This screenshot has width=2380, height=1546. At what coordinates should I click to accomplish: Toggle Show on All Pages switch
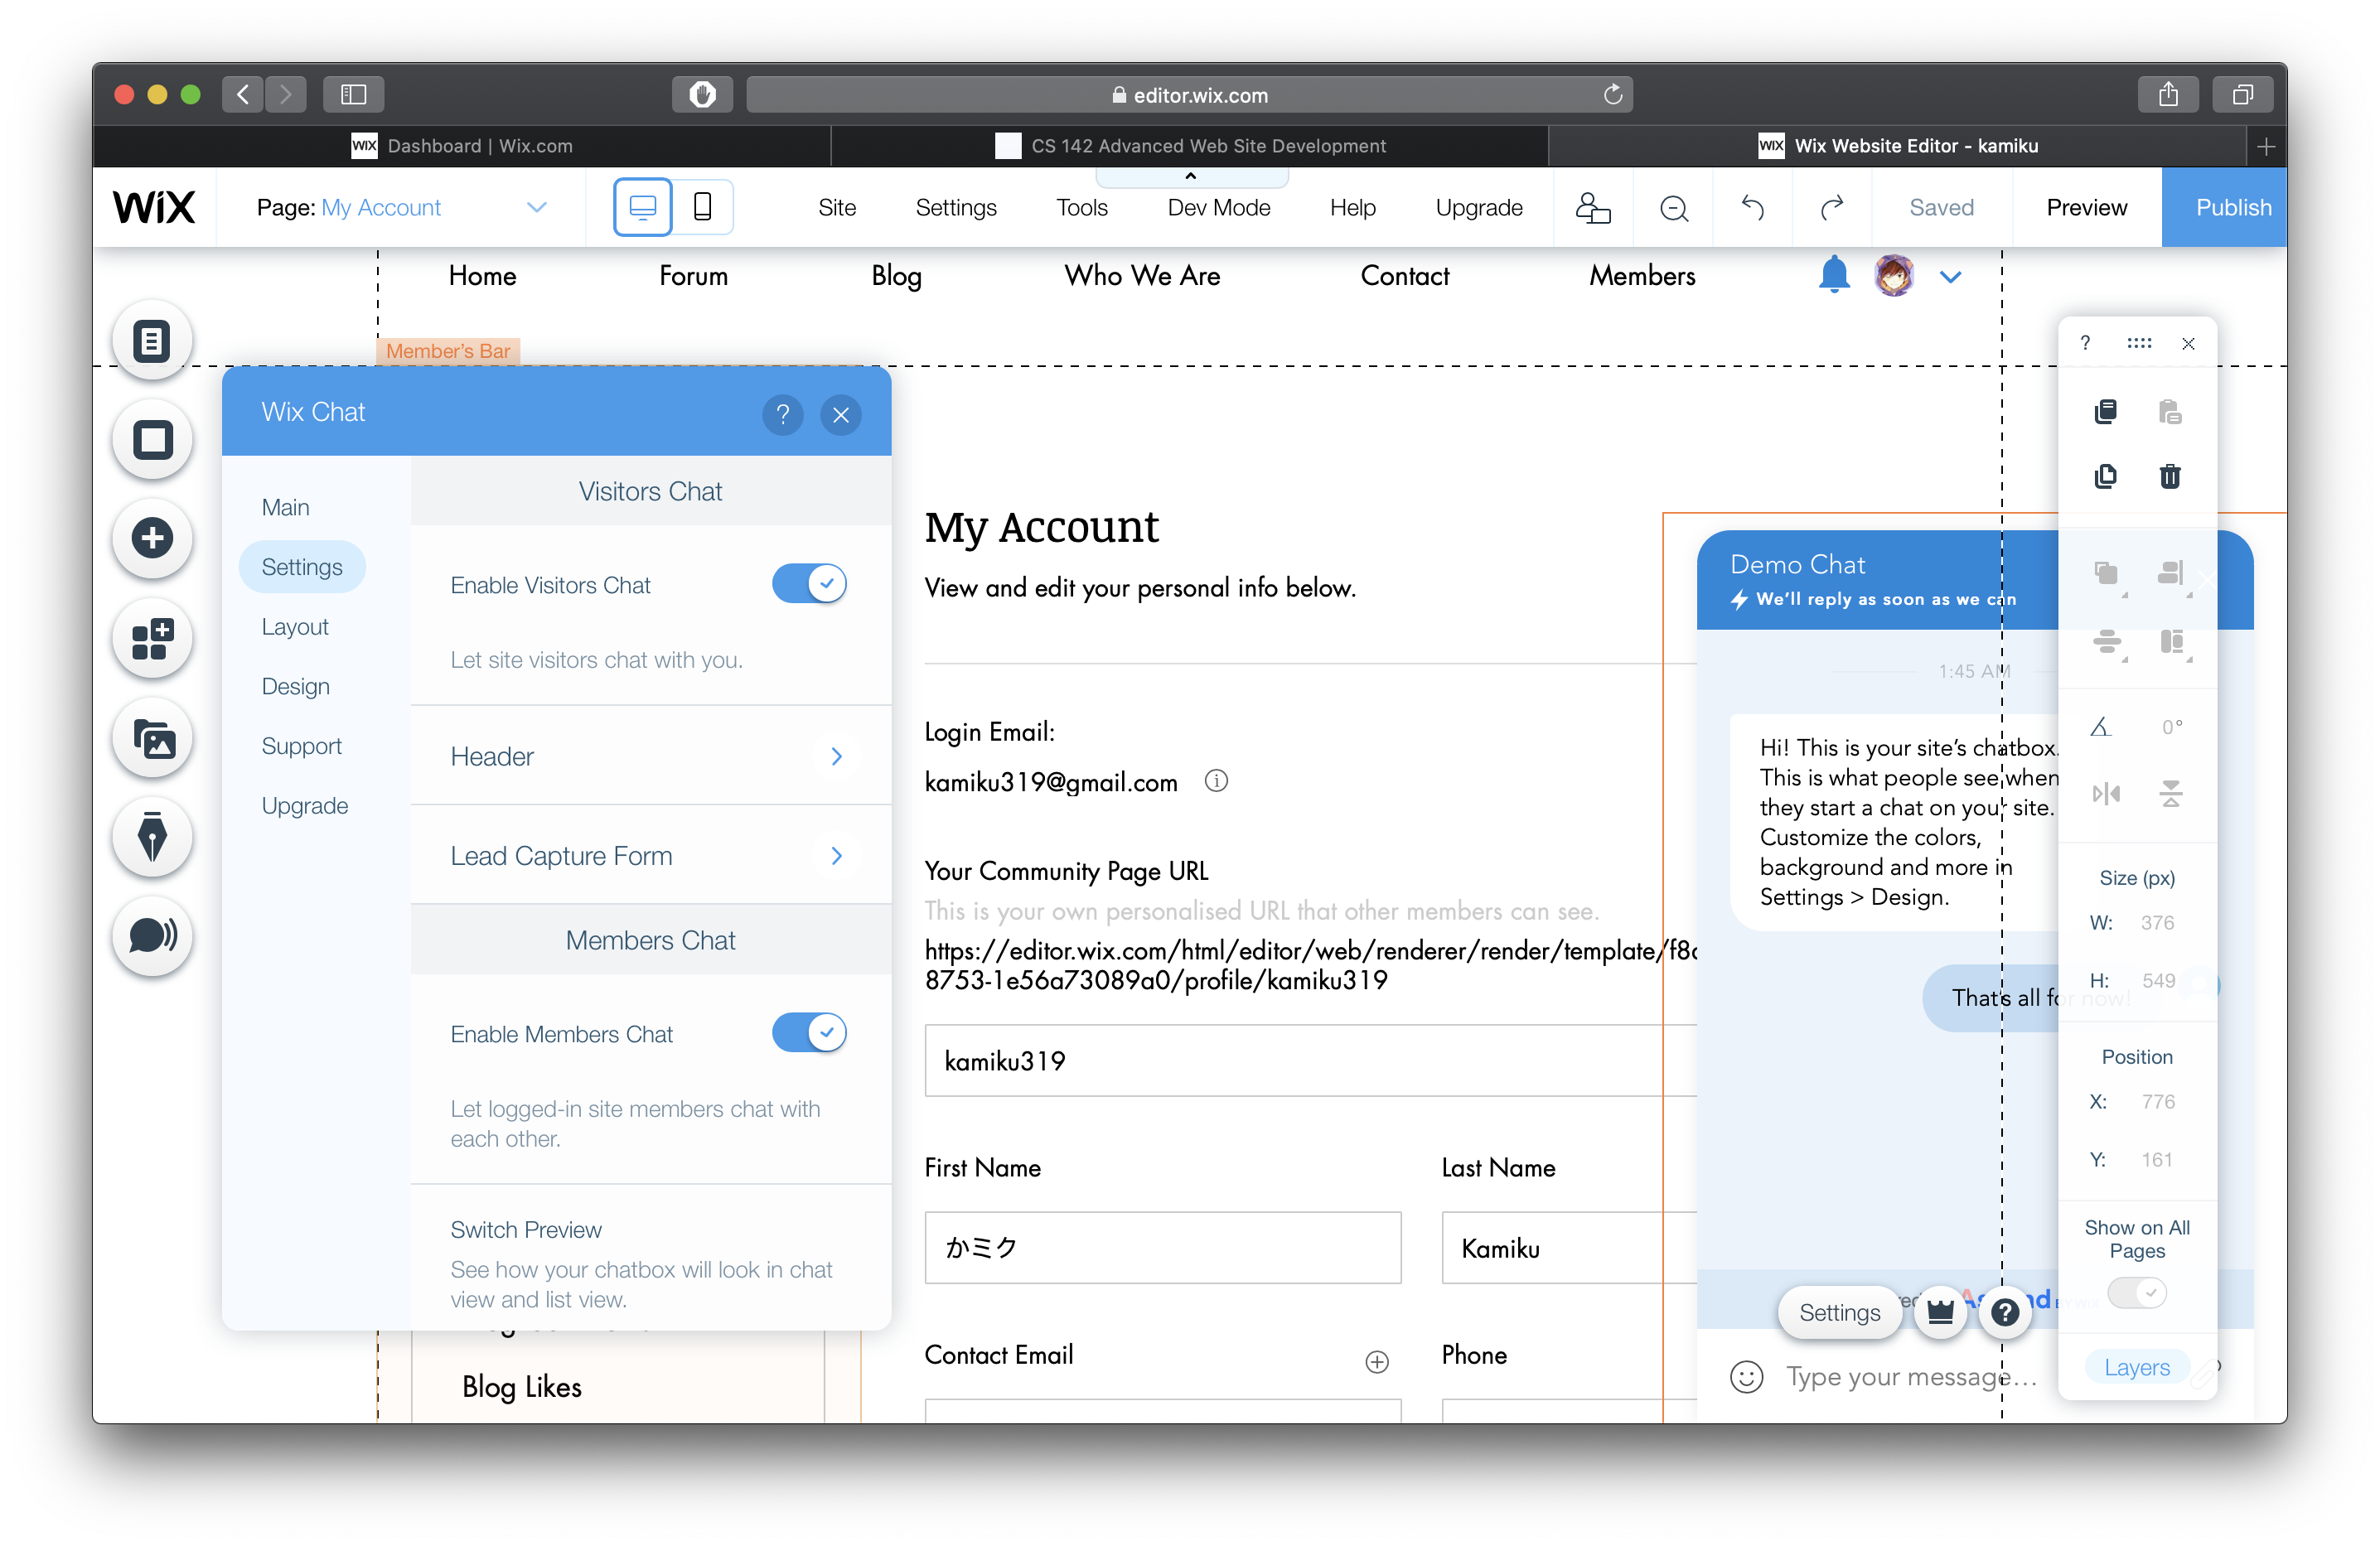tap(2136, 1293)
